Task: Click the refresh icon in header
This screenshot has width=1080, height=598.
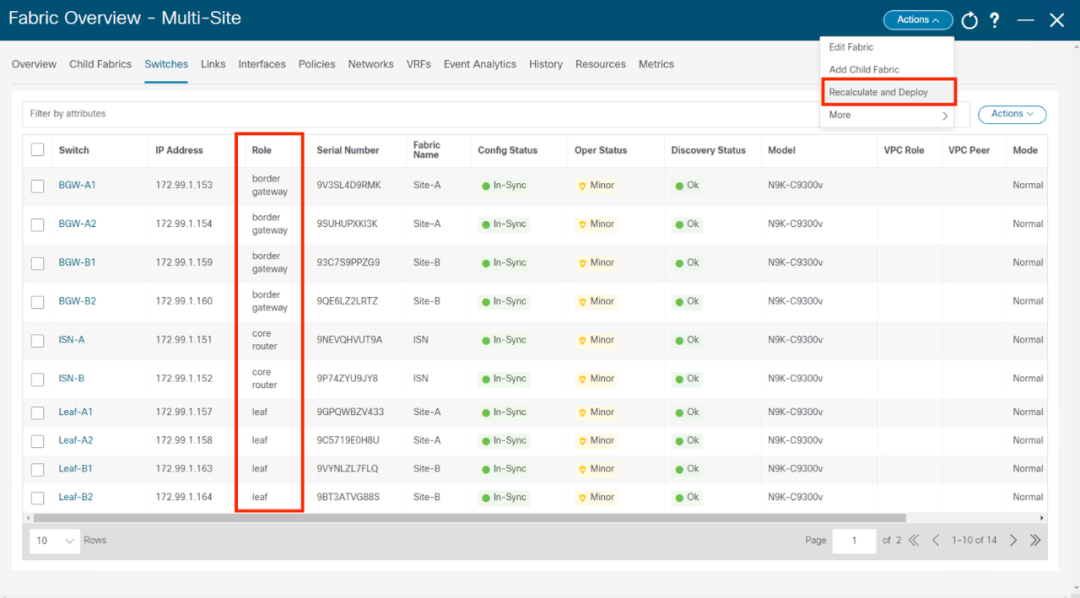Action: (x=969, y=20)
